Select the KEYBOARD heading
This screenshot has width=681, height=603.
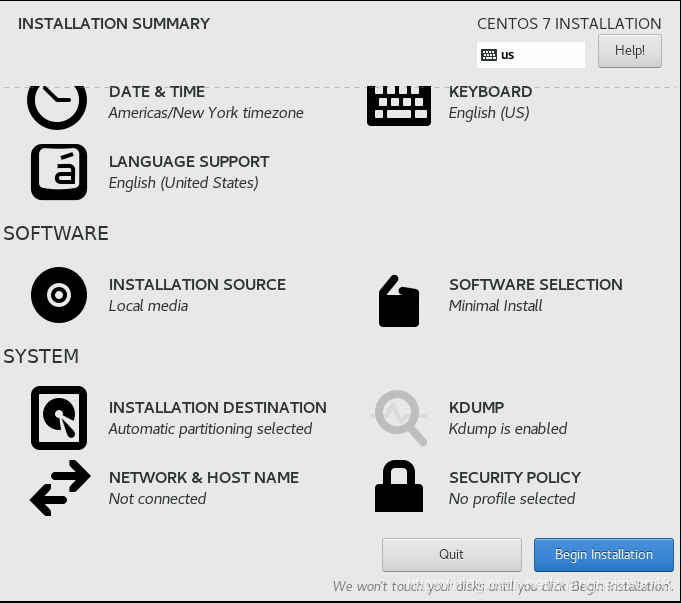(x=490, y=92)
